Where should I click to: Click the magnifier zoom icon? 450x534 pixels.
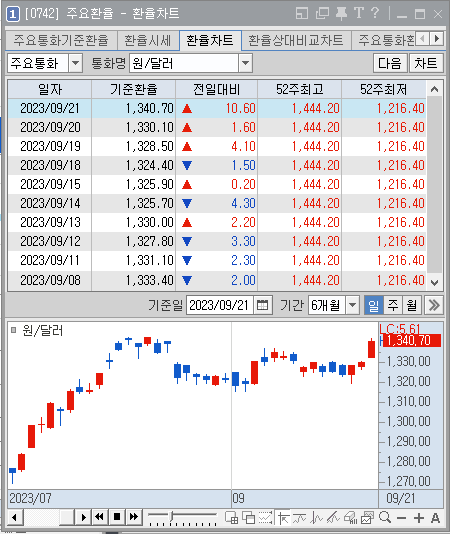tap(385, 518)
